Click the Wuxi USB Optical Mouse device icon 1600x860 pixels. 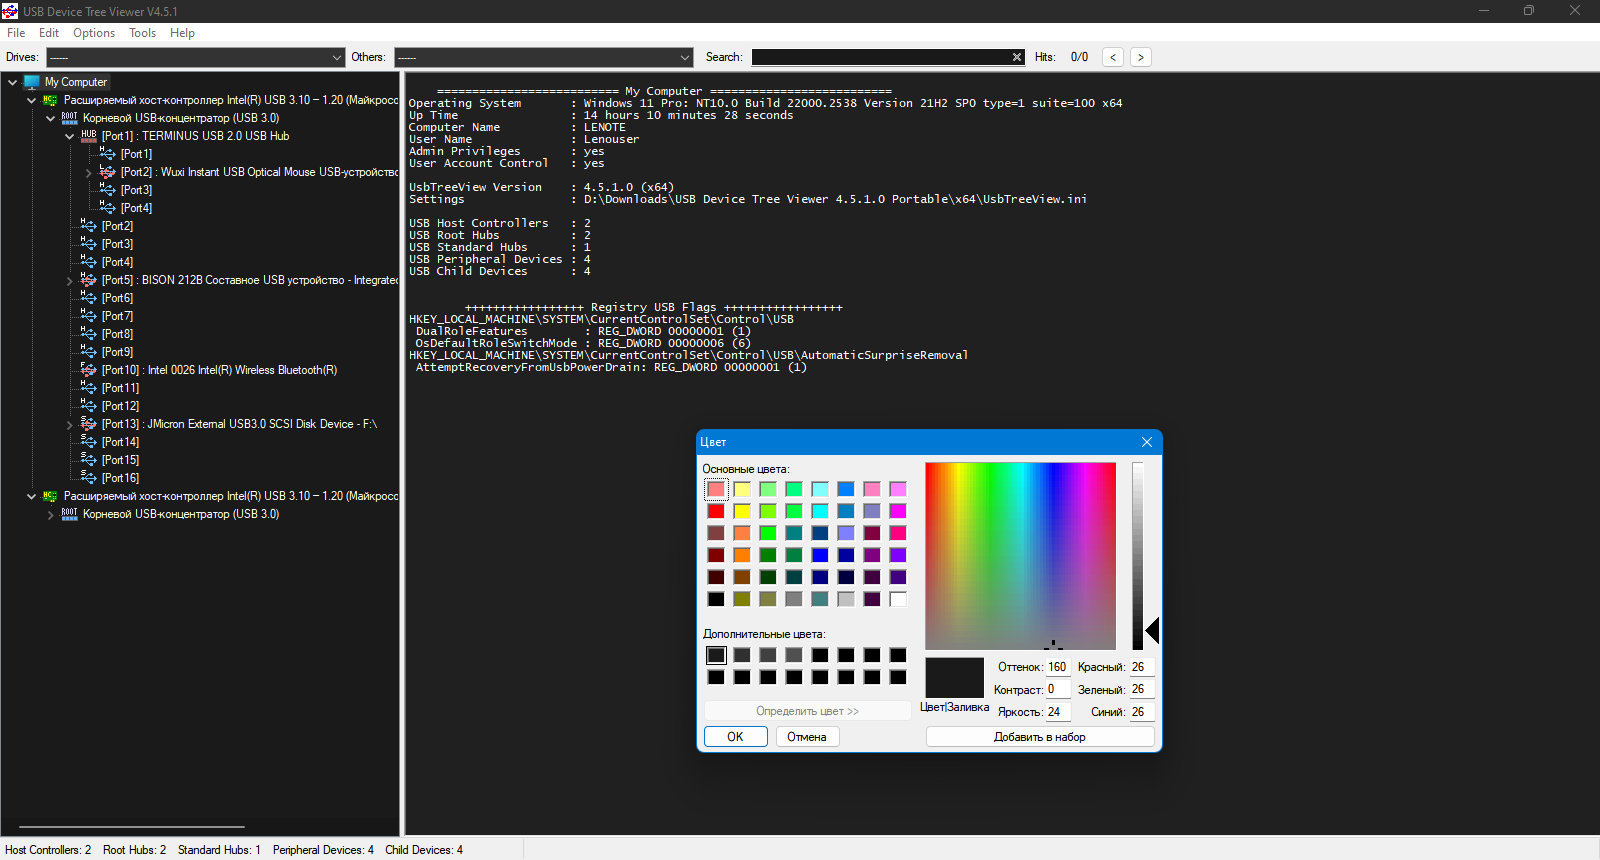click(108, 172)
